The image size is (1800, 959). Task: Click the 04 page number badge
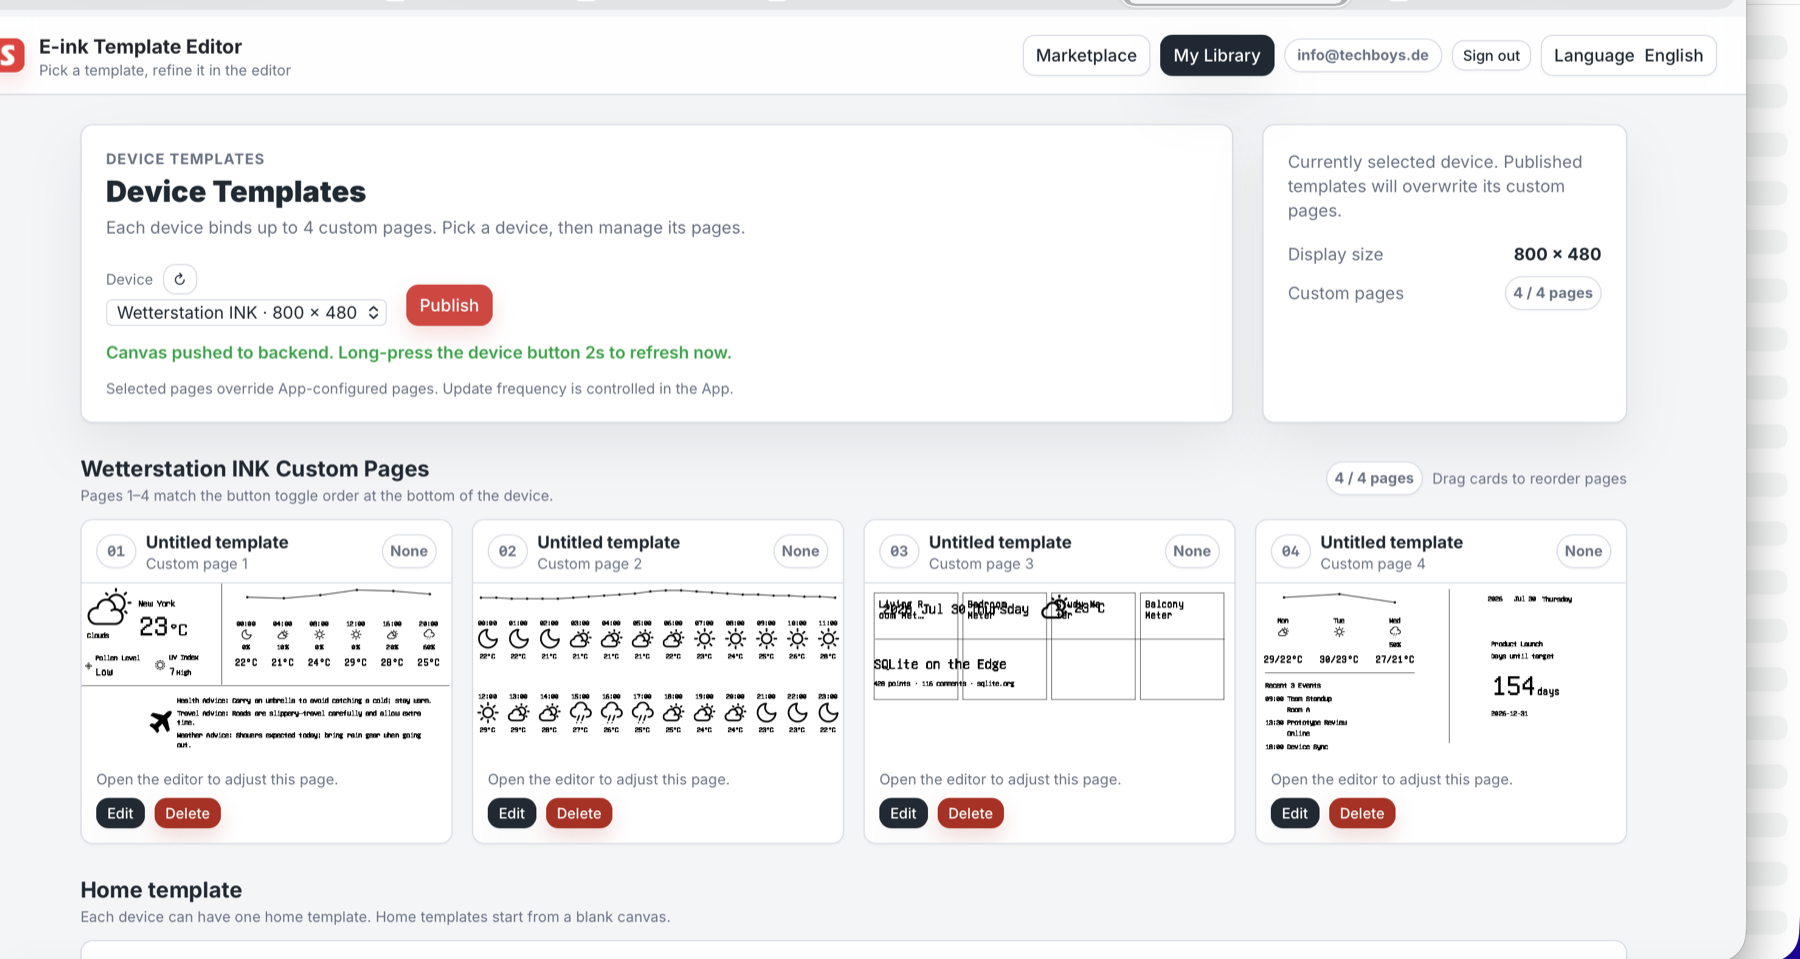coord(1291,551)
